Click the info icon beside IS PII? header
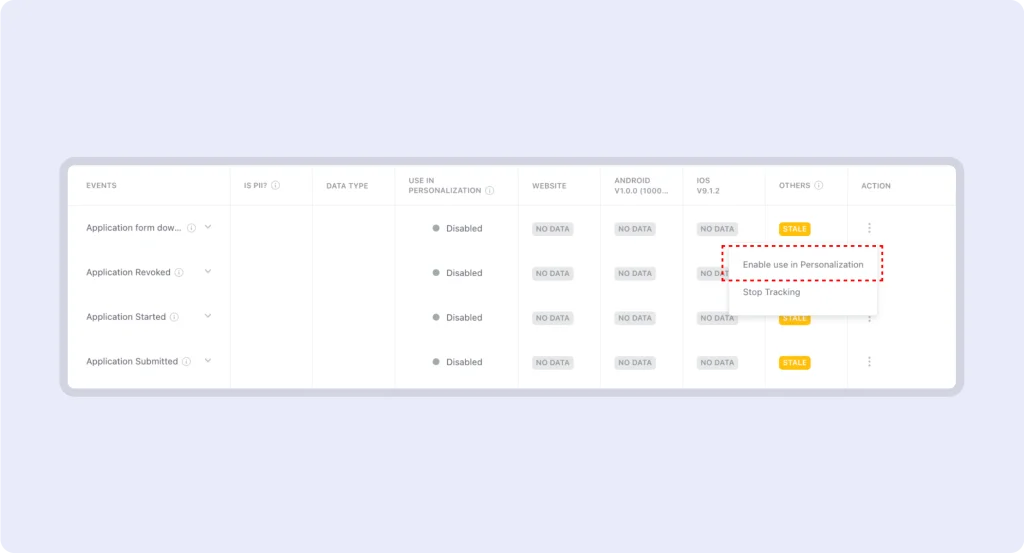The height and width of the screenshot is (553, 1024). [x=276, y=185]
